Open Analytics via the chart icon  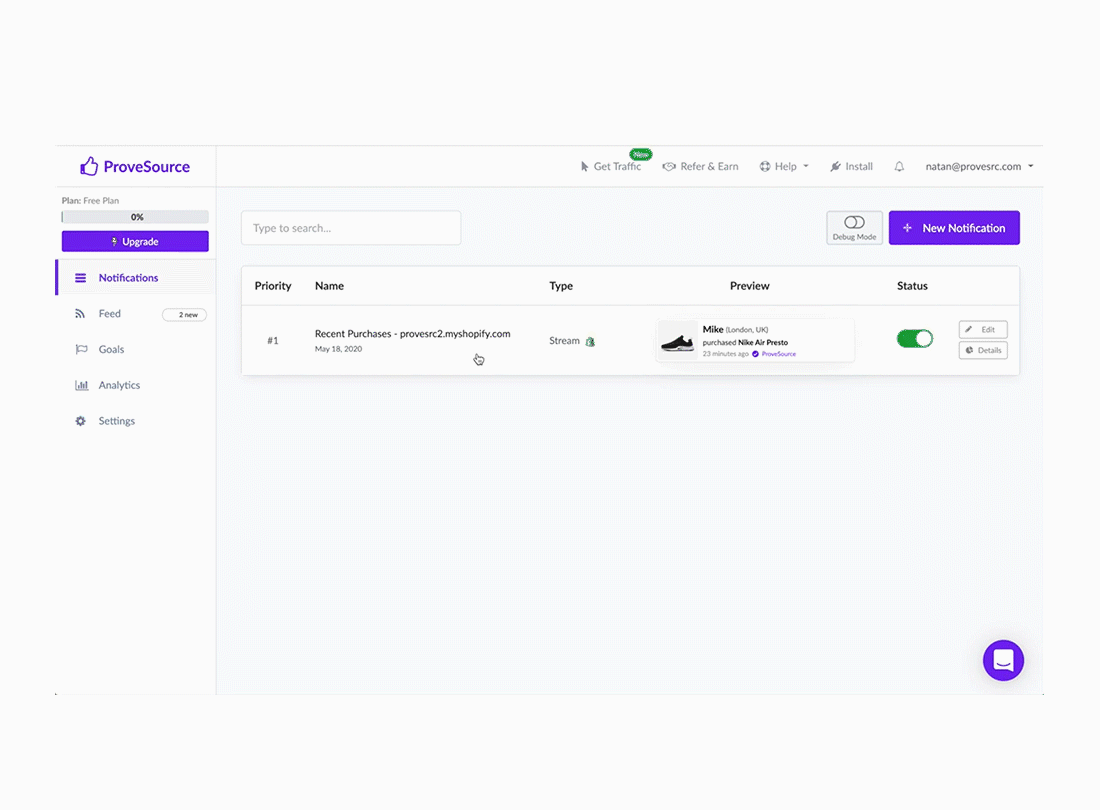(81, 385)
